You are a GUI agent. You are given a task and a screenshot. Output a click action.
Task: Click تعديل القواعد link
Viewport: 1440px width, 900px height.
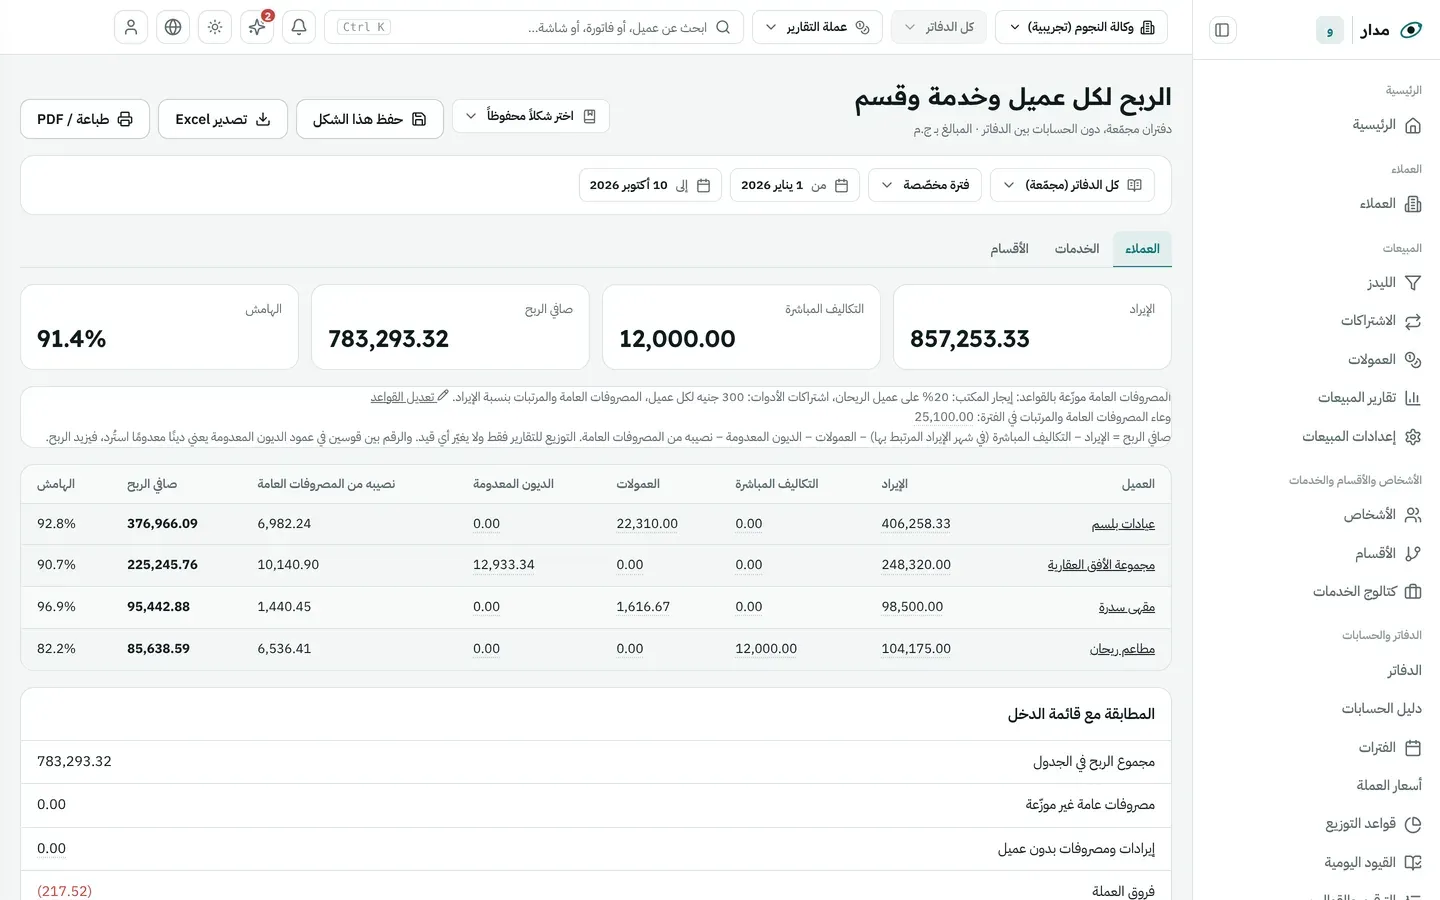[x=409, y=397]
